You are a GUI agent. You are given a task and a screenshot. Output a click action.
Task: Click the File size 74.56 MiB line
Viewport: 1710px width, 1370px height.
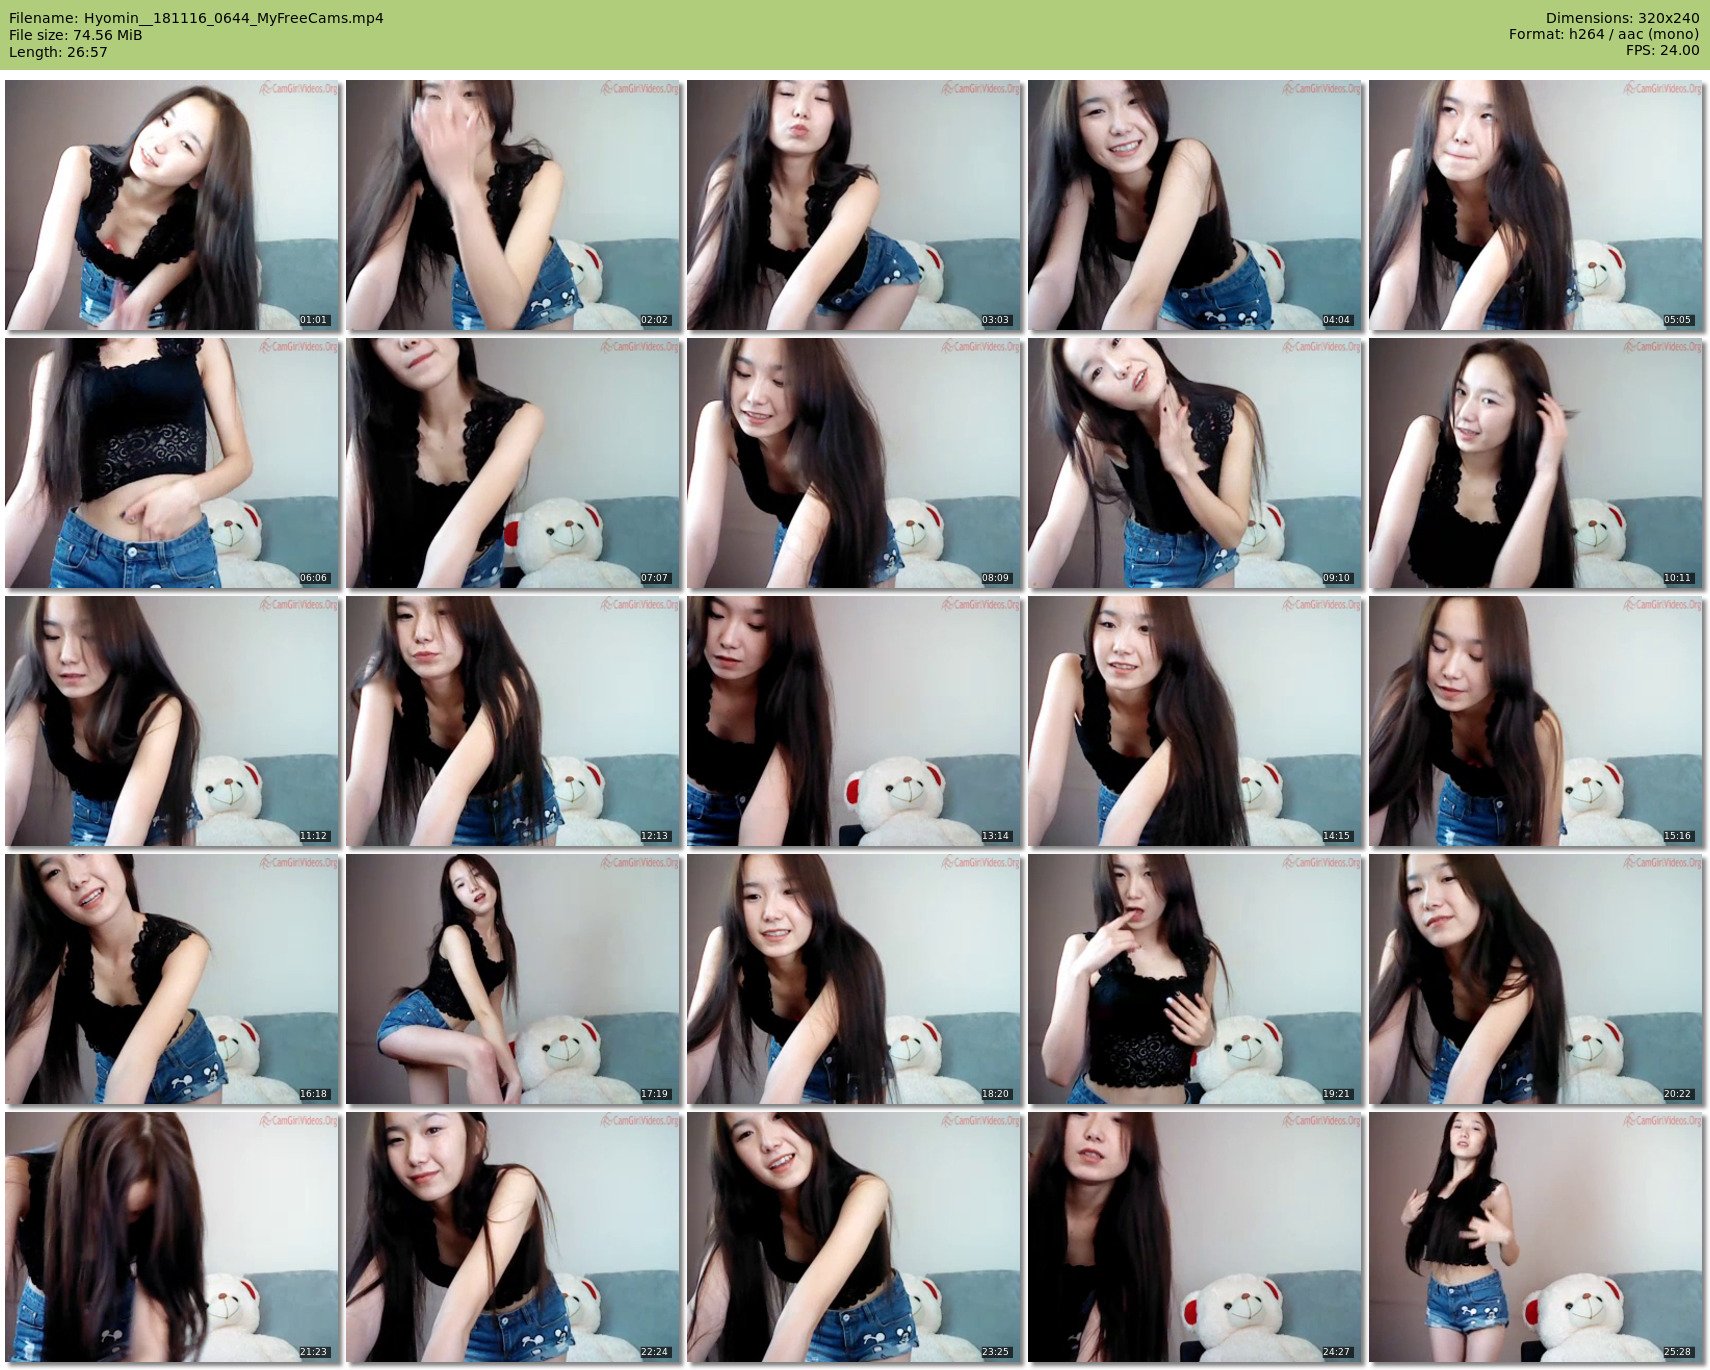pyautogui.click(x=76, y=35)
